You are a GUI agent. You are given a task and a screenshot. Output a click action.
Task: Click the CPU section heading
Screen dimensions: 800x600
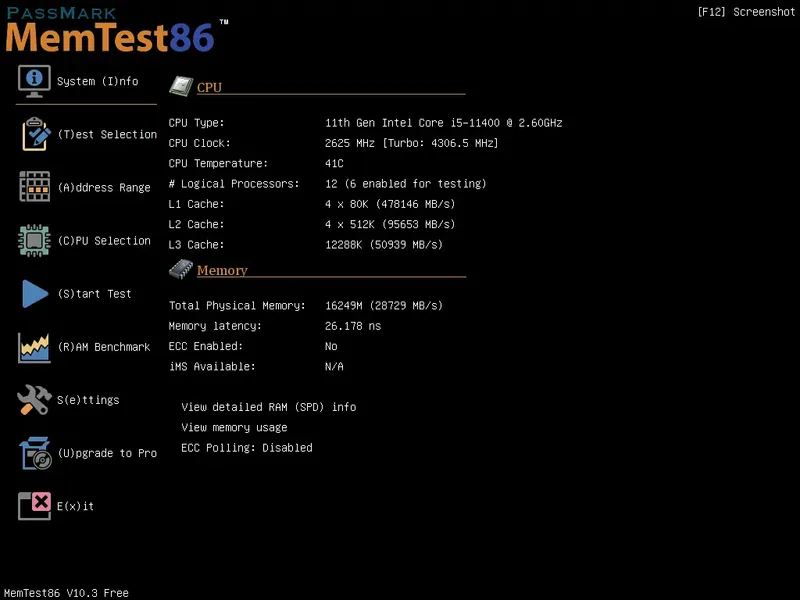tap(209, 87)
